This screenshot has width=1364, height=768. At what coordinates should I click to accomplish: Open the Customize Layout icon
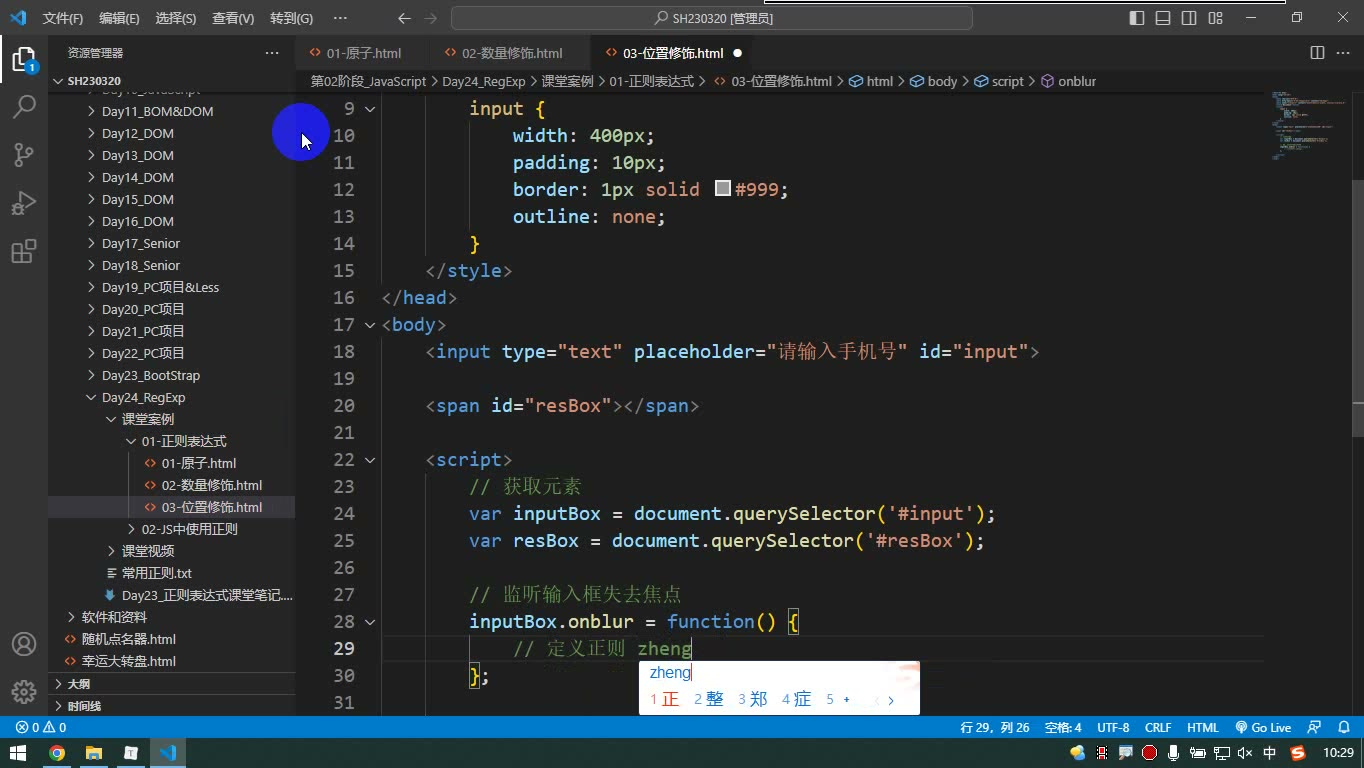(1215, 18)
